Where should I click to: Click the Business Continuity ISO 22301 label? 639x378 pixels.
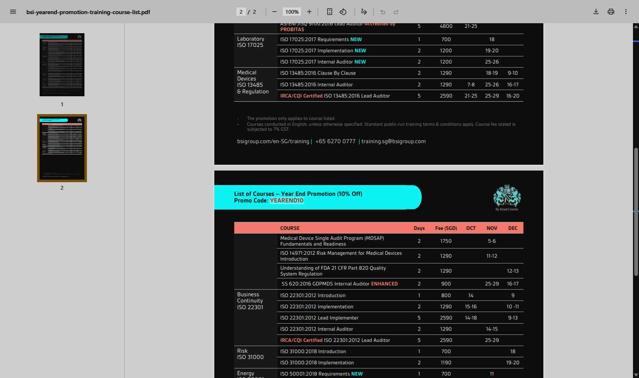click(x=250, y=301)
